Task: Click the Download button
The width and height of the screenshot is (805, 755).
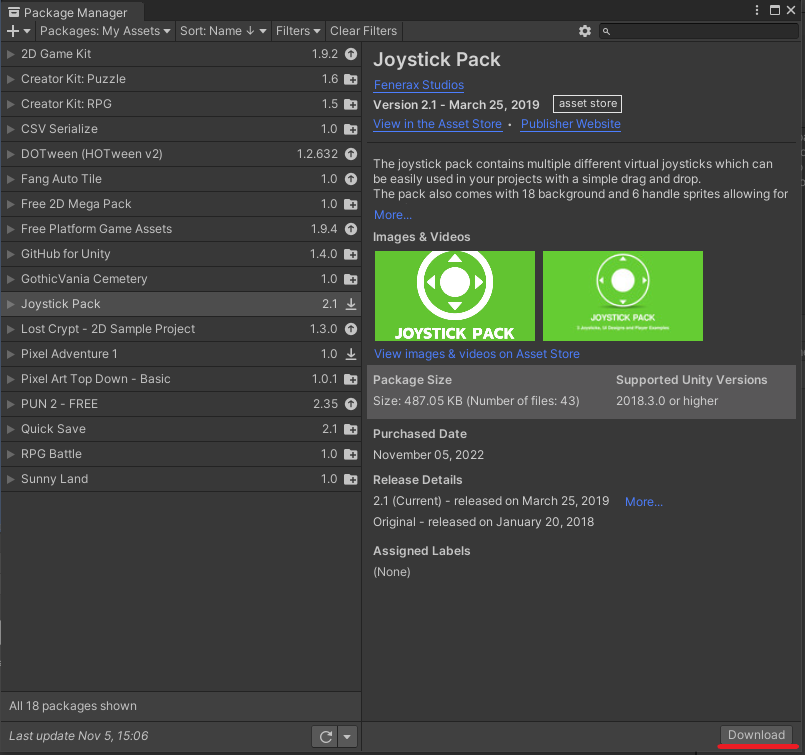Action: coord(755,735)
